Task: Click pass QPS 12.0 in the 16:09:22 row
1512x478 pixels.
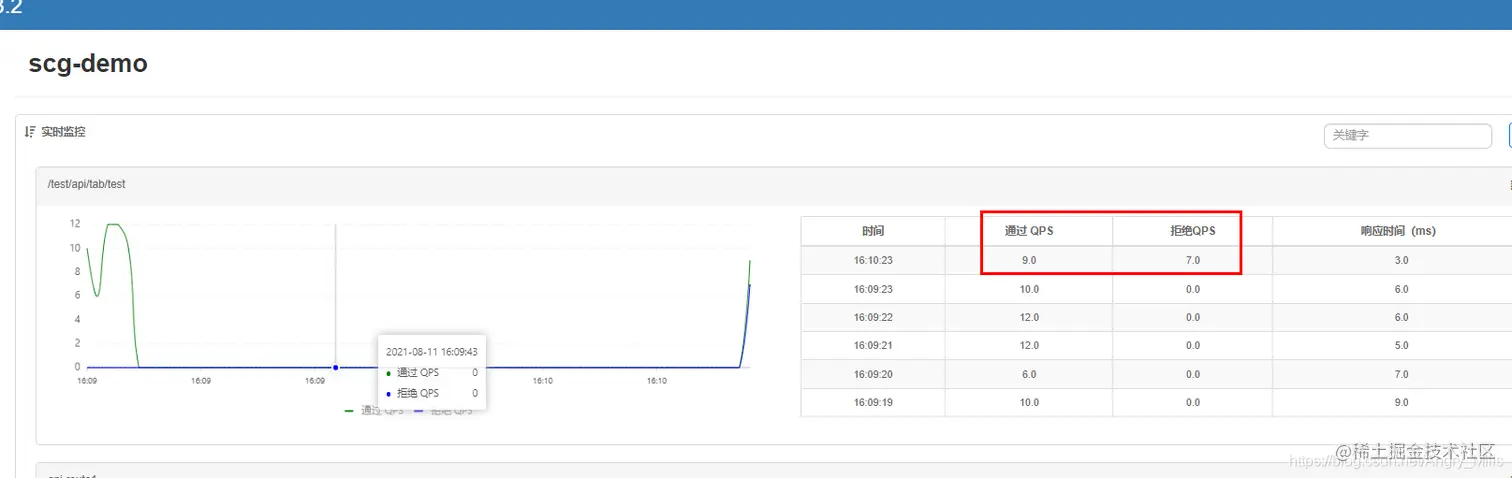Action: (1029, 317)
